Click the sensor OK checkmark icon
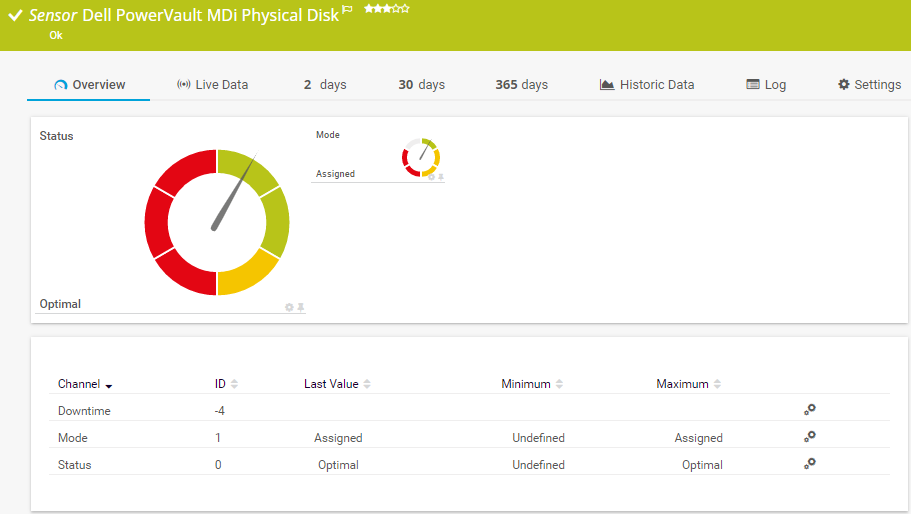The width and height of the screenshot is (911, 514). coord(15,16)
